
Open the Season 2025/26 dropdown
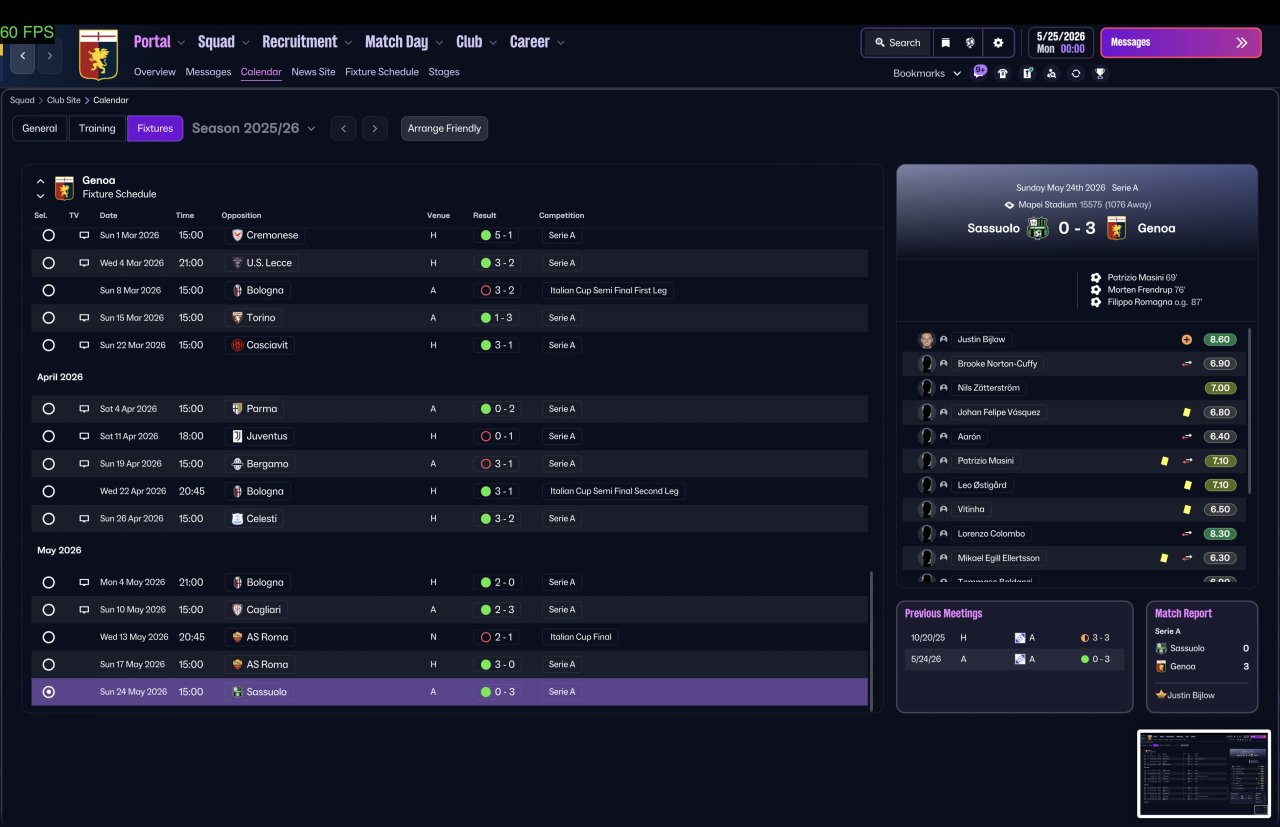[254, 128]
